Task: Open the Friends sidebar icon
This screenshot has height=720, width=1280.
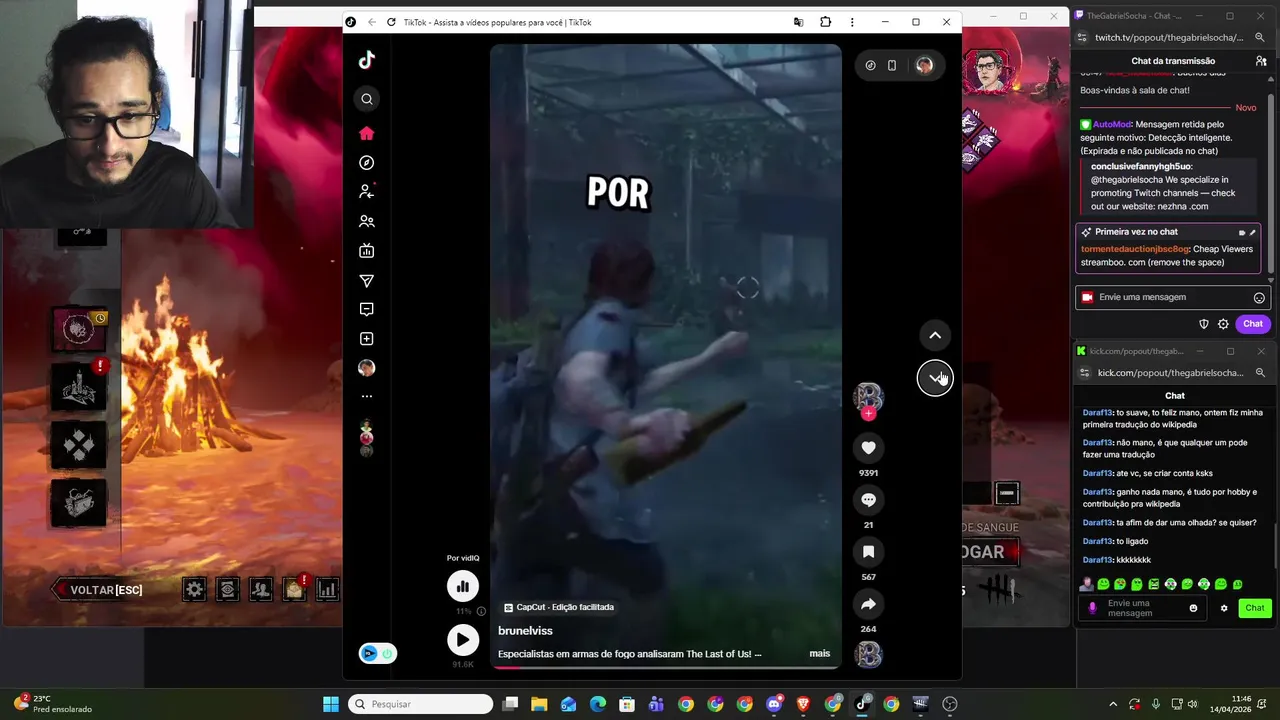Action: (x=367, y=221)
